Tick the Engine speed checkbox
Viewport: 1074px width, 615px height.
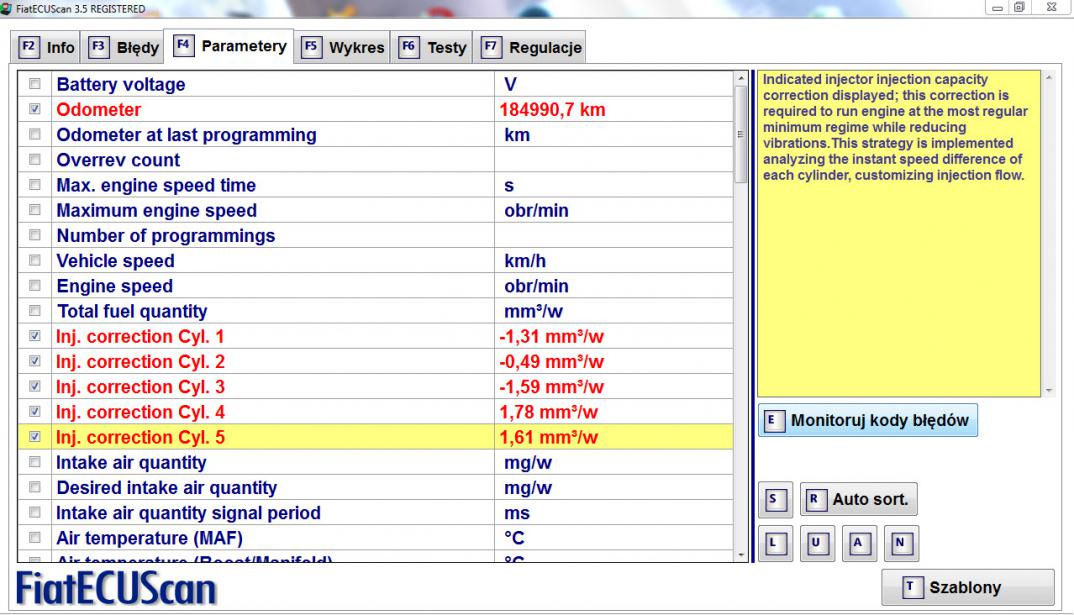pos(34,286)
